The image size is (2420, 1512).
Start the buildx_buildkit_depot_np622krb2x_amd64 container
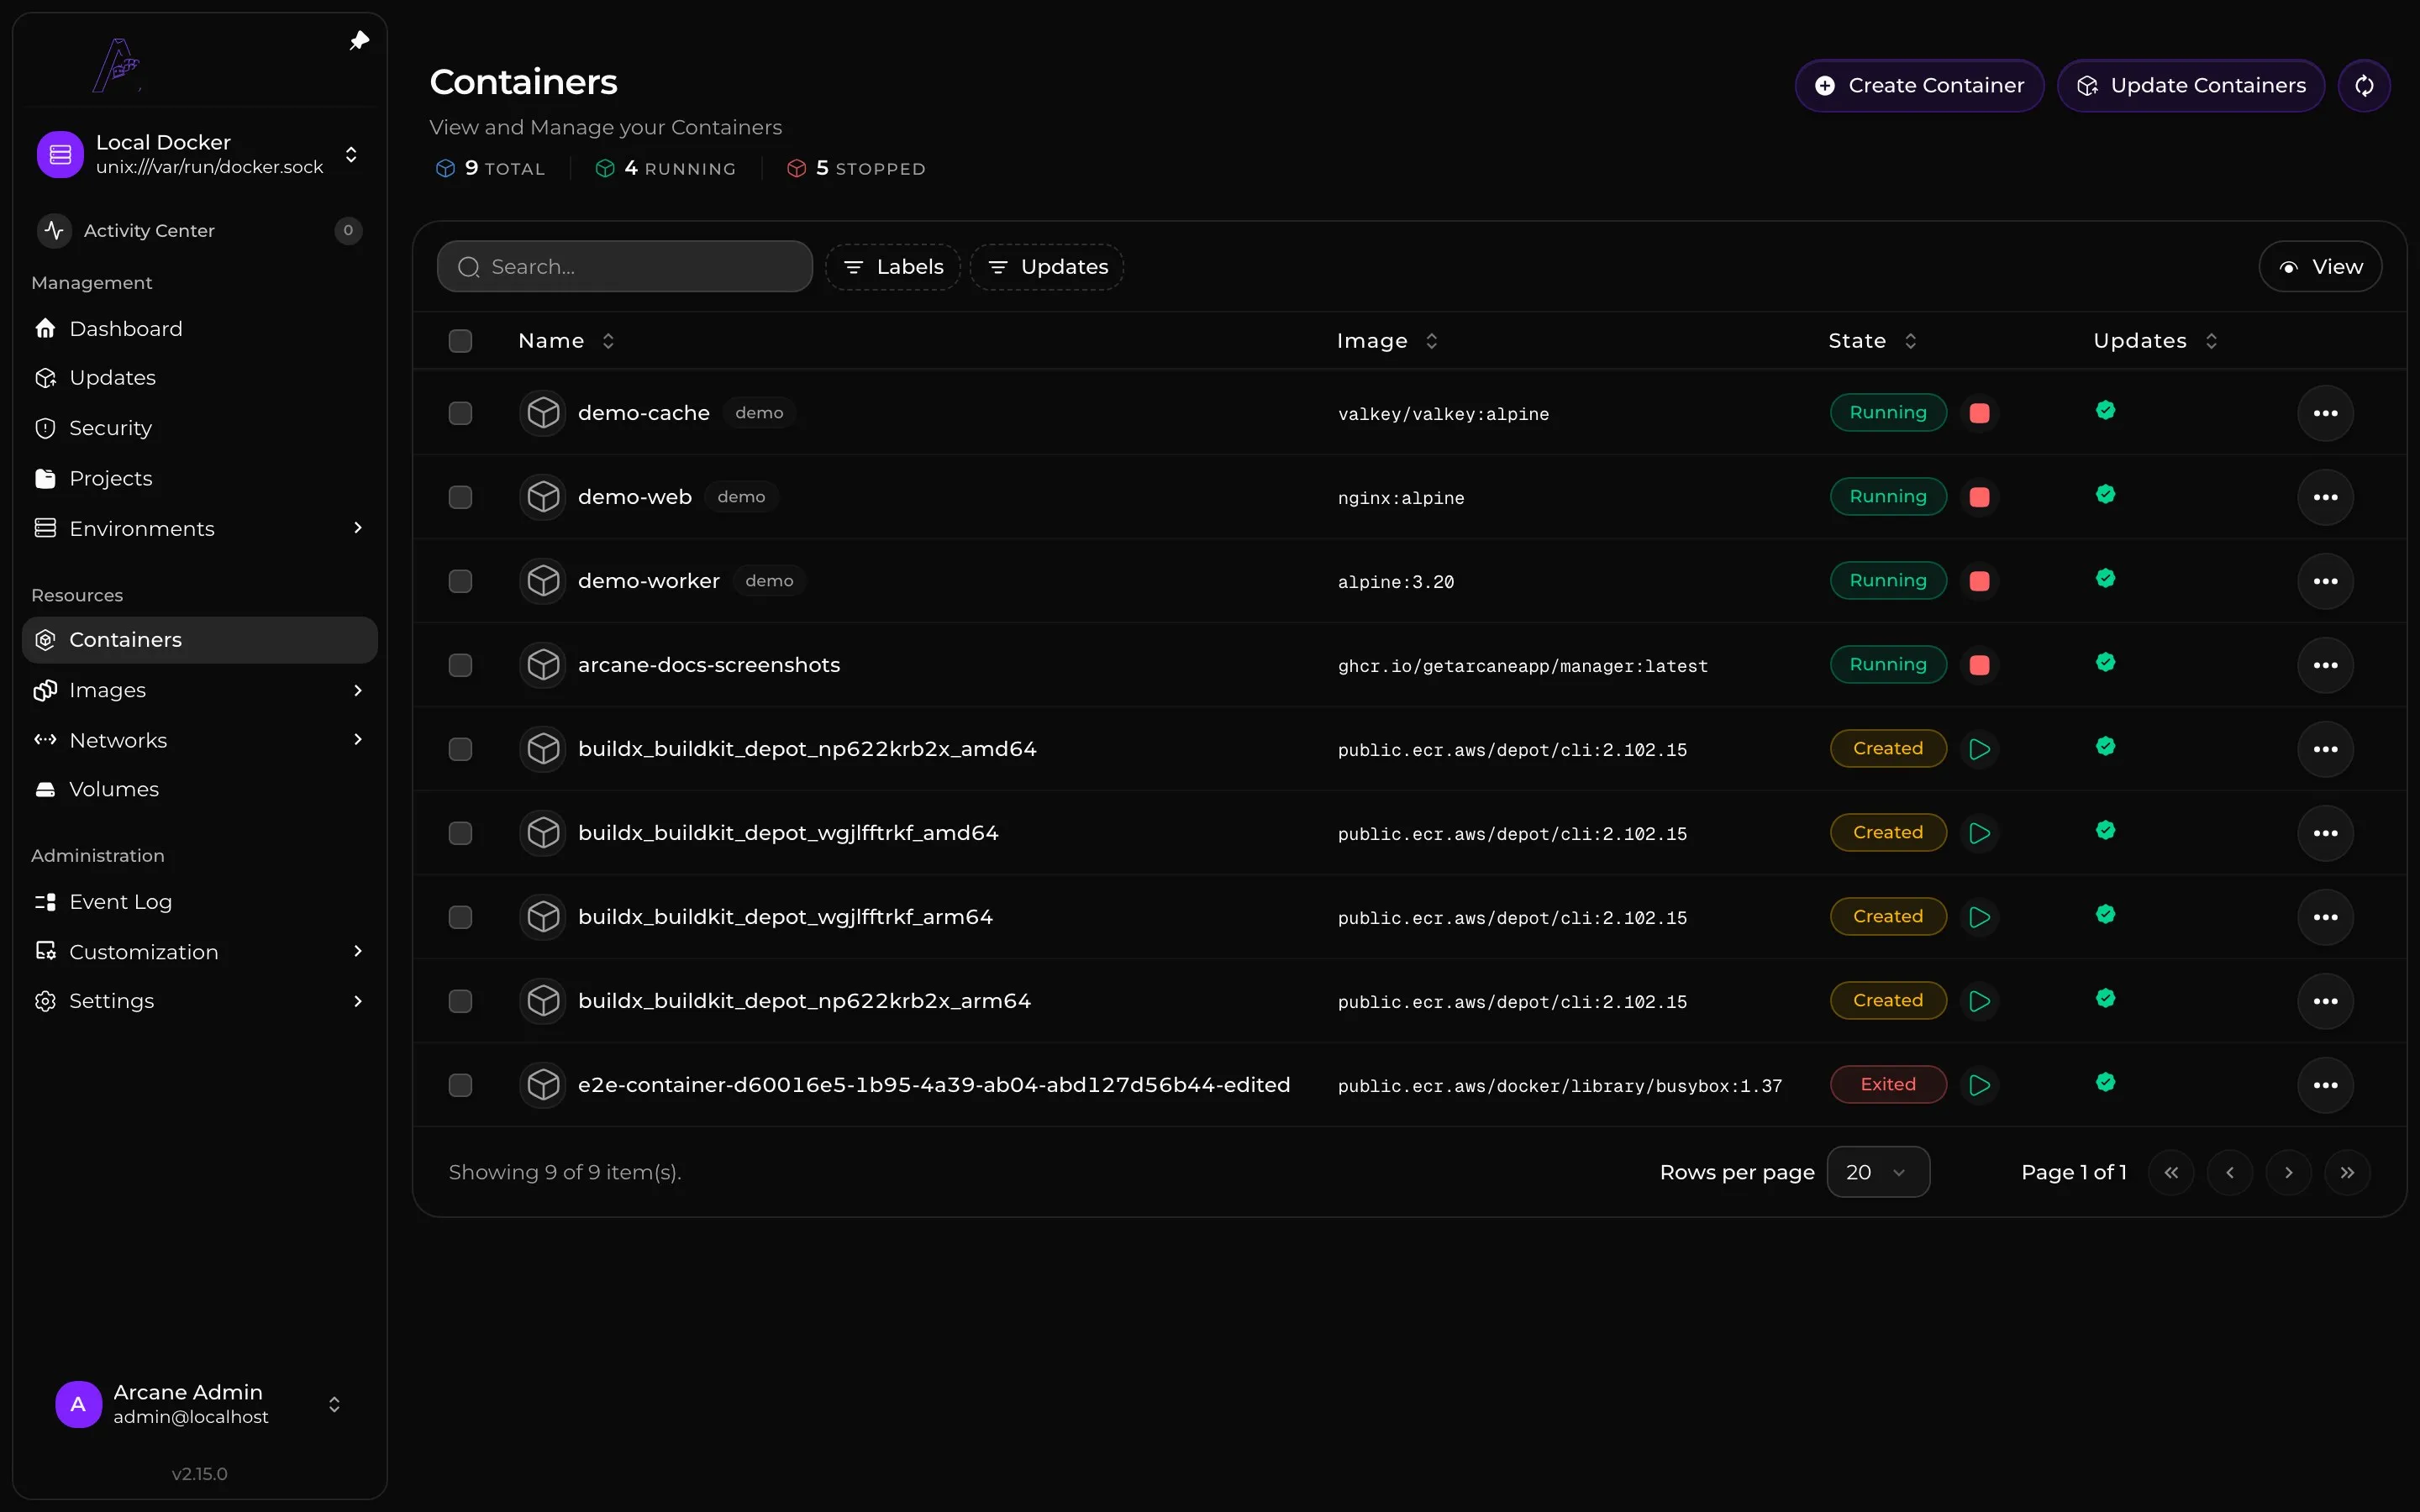pos(1979,749)
